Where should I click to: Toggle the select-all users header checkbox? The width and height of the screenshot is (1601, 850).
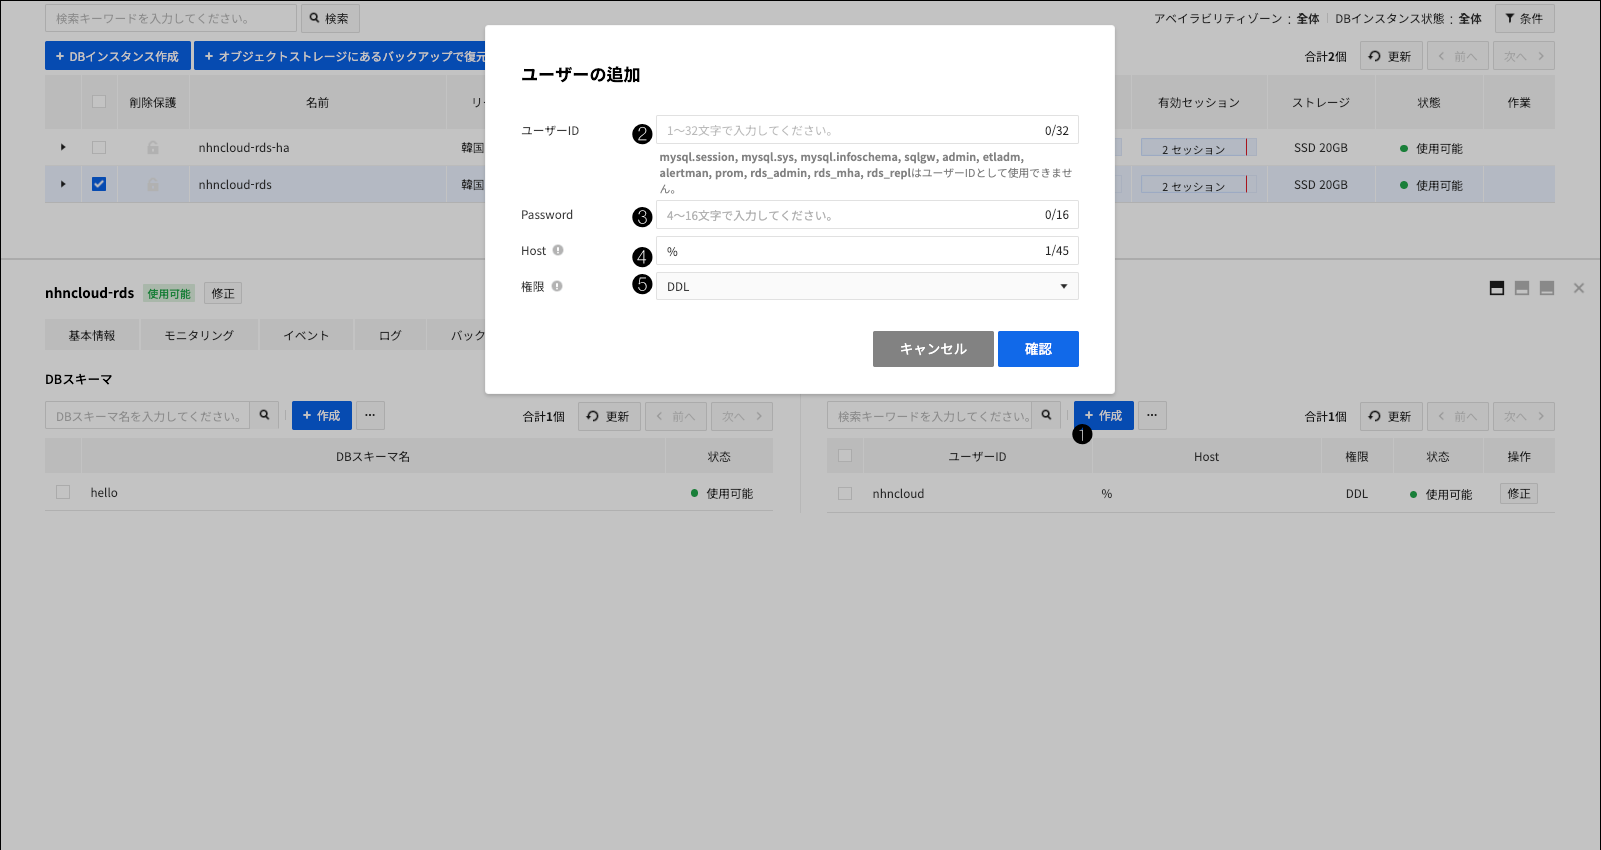tap(845, 456)
